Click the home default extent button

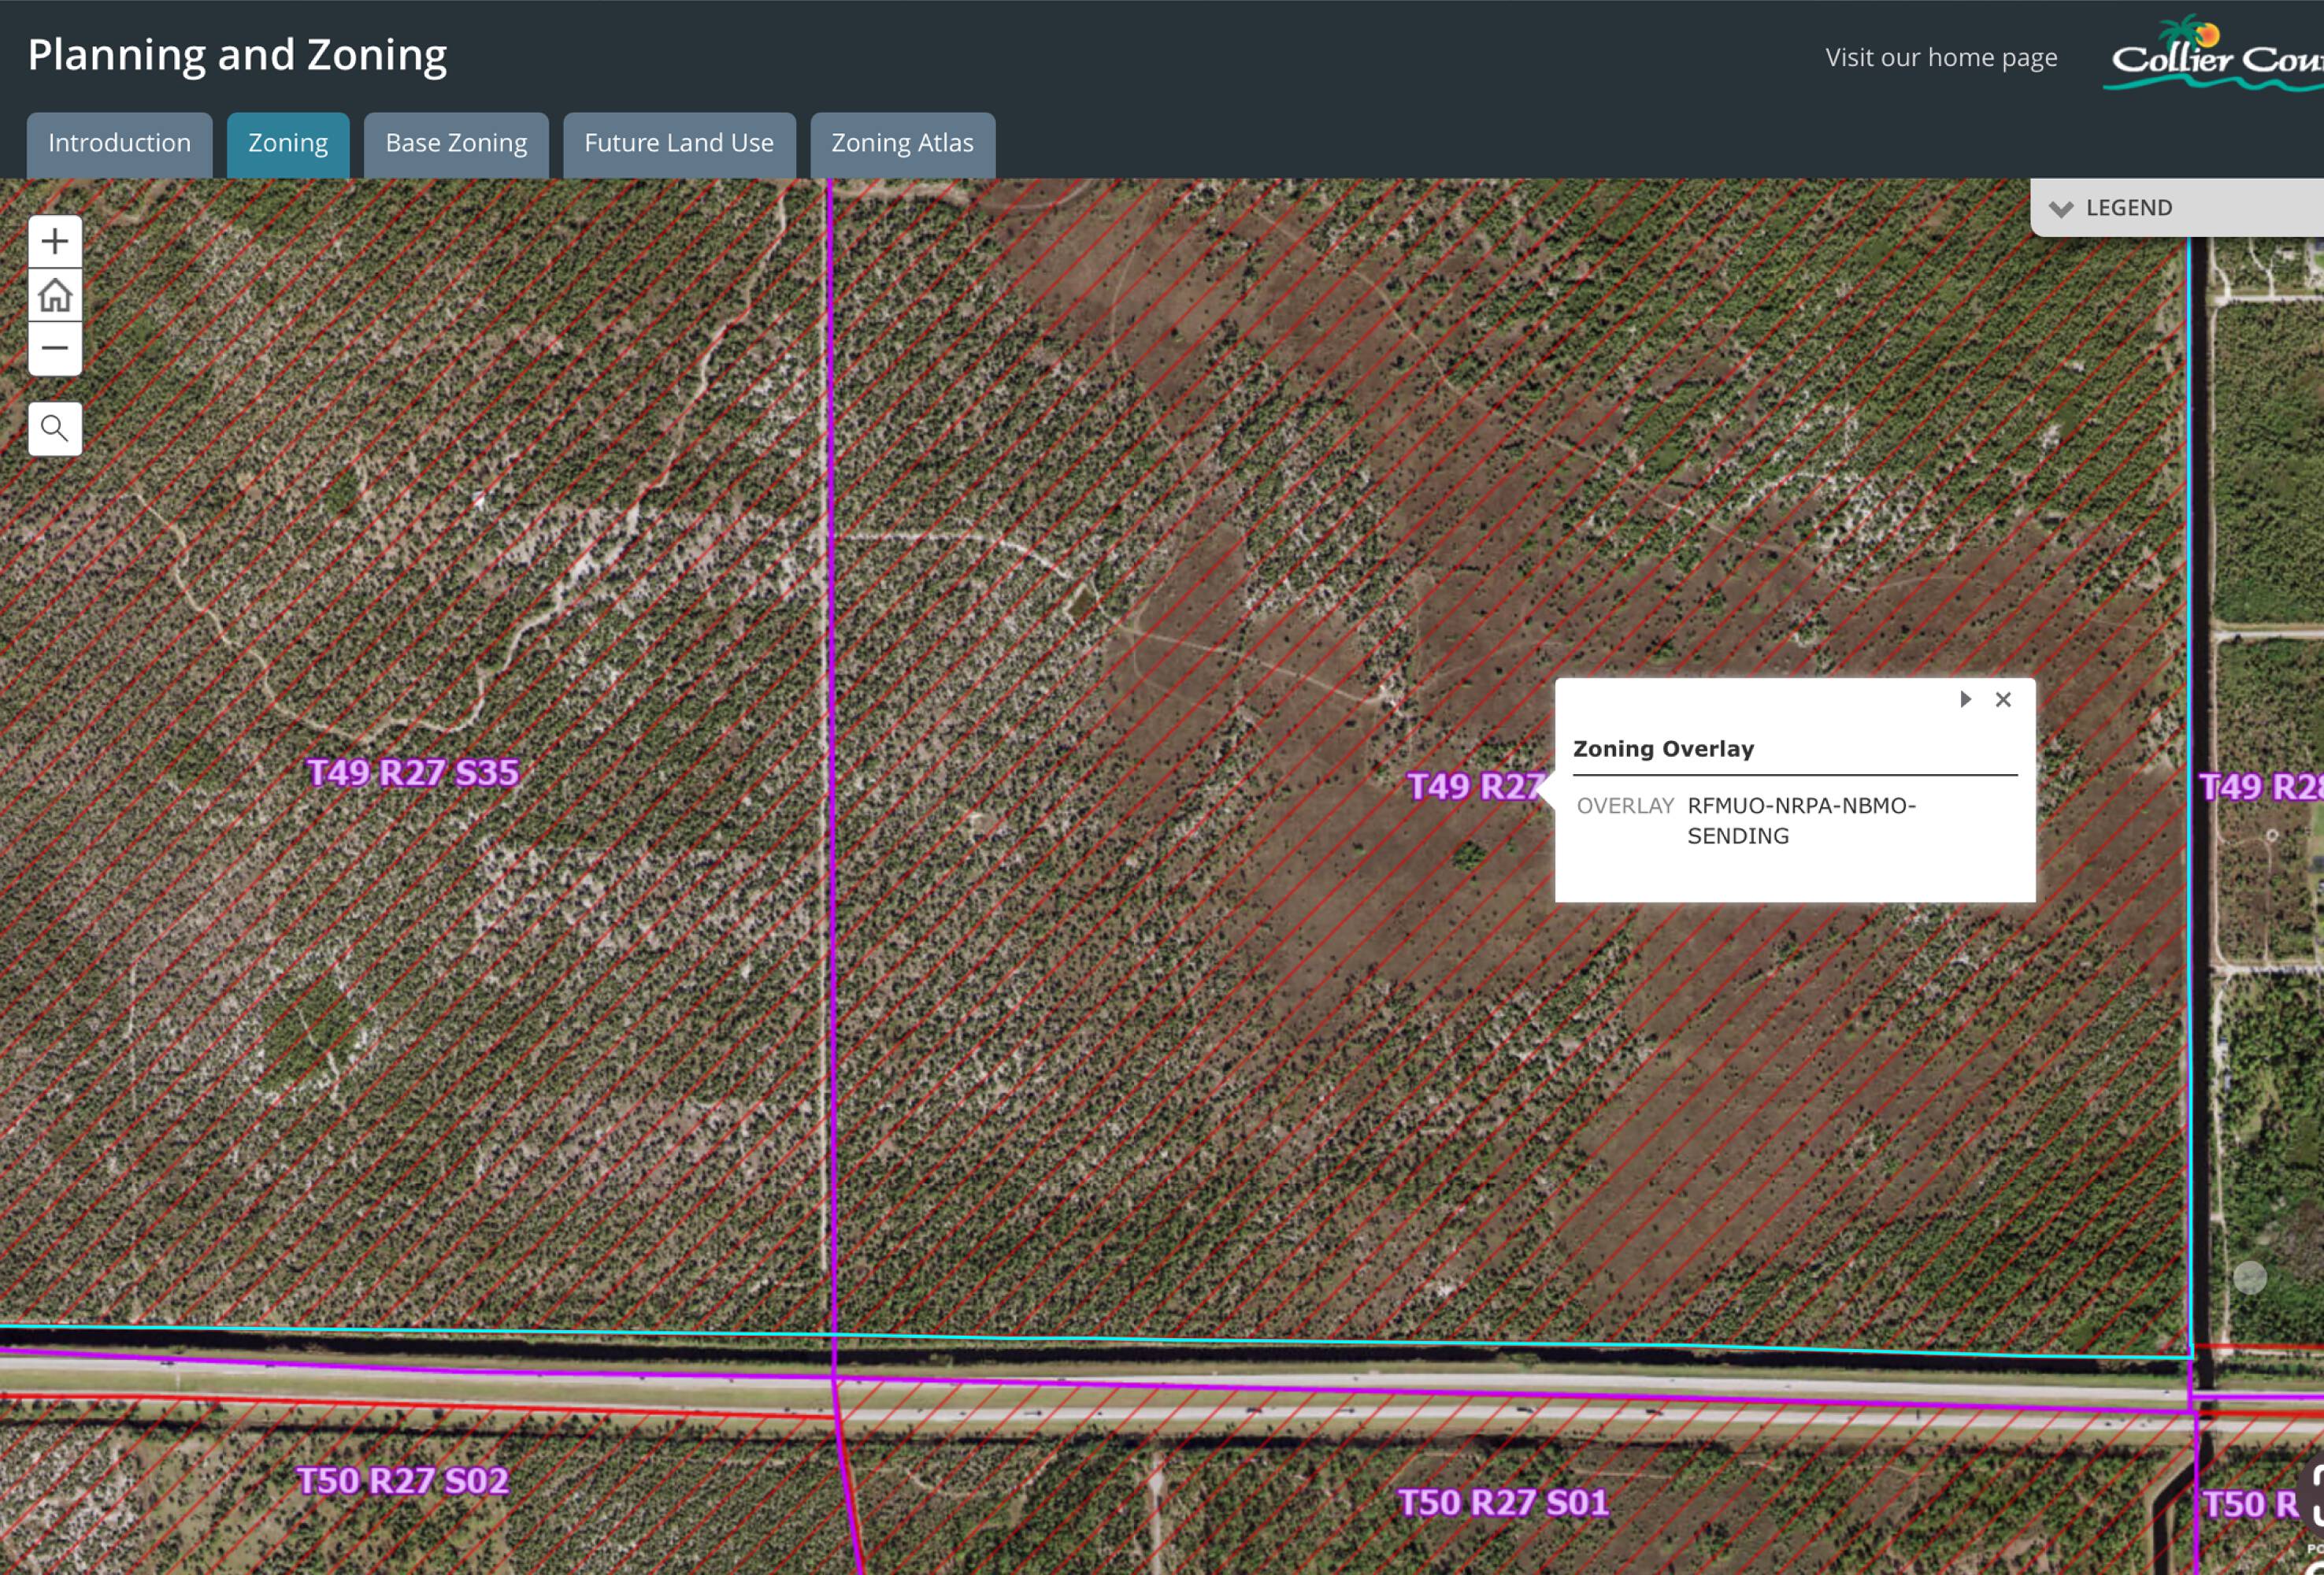(x=55, y=295)
